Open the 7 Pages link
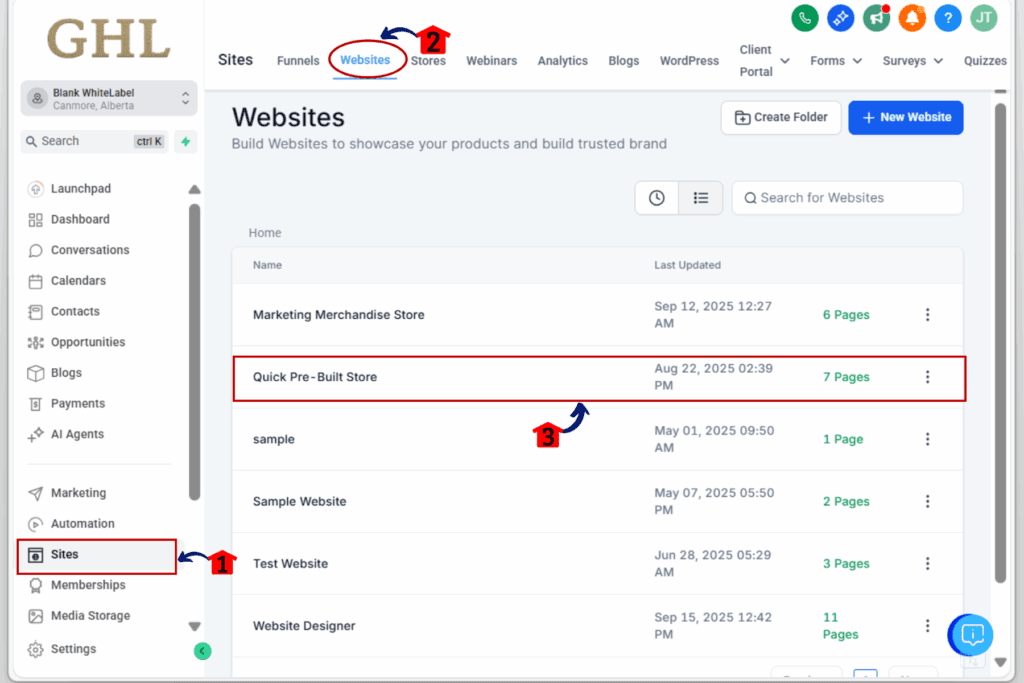Screen dimensions: 1024x683 click(x=846, y=377)
